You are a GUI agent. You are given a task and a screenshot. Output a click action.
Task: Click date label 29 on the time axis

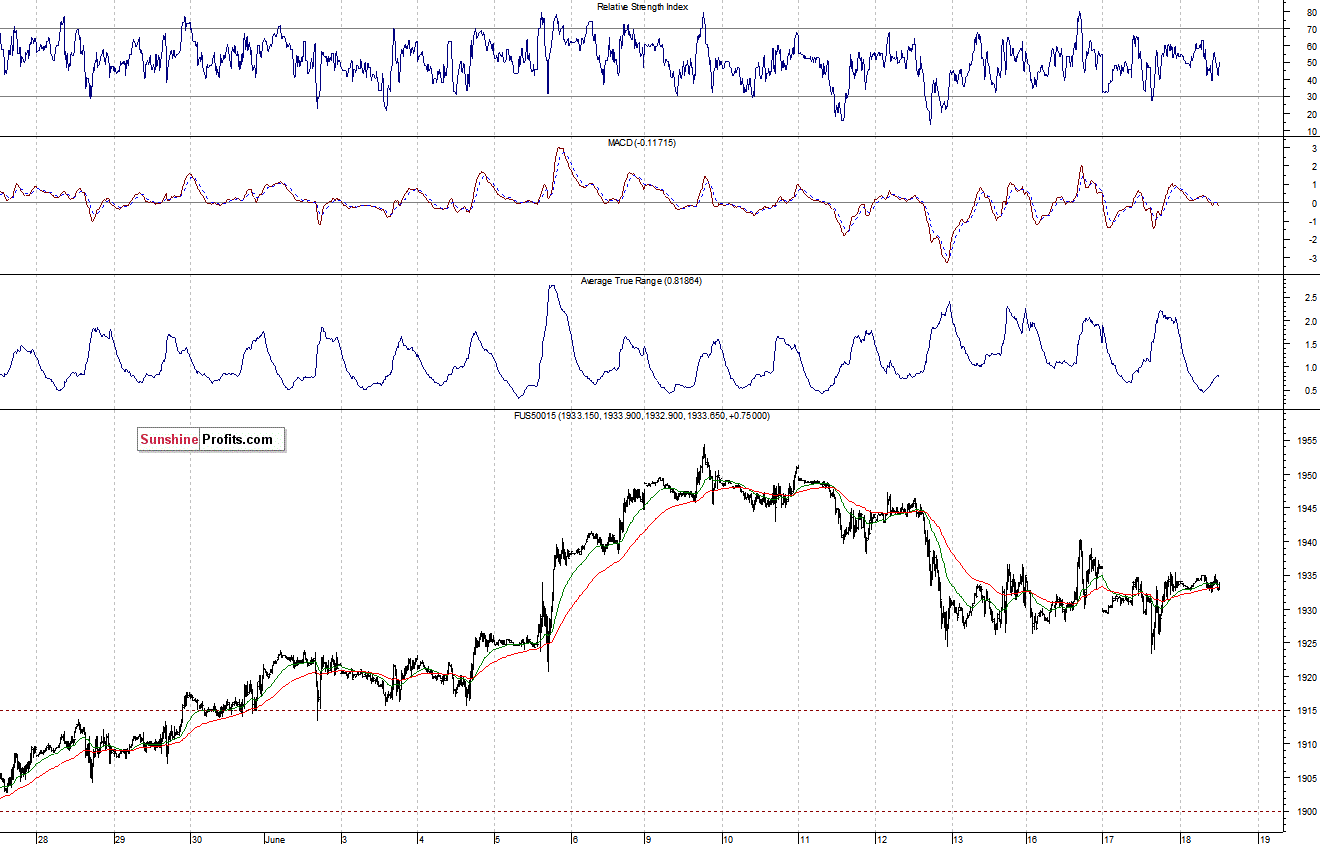click(x=119, y=838)
